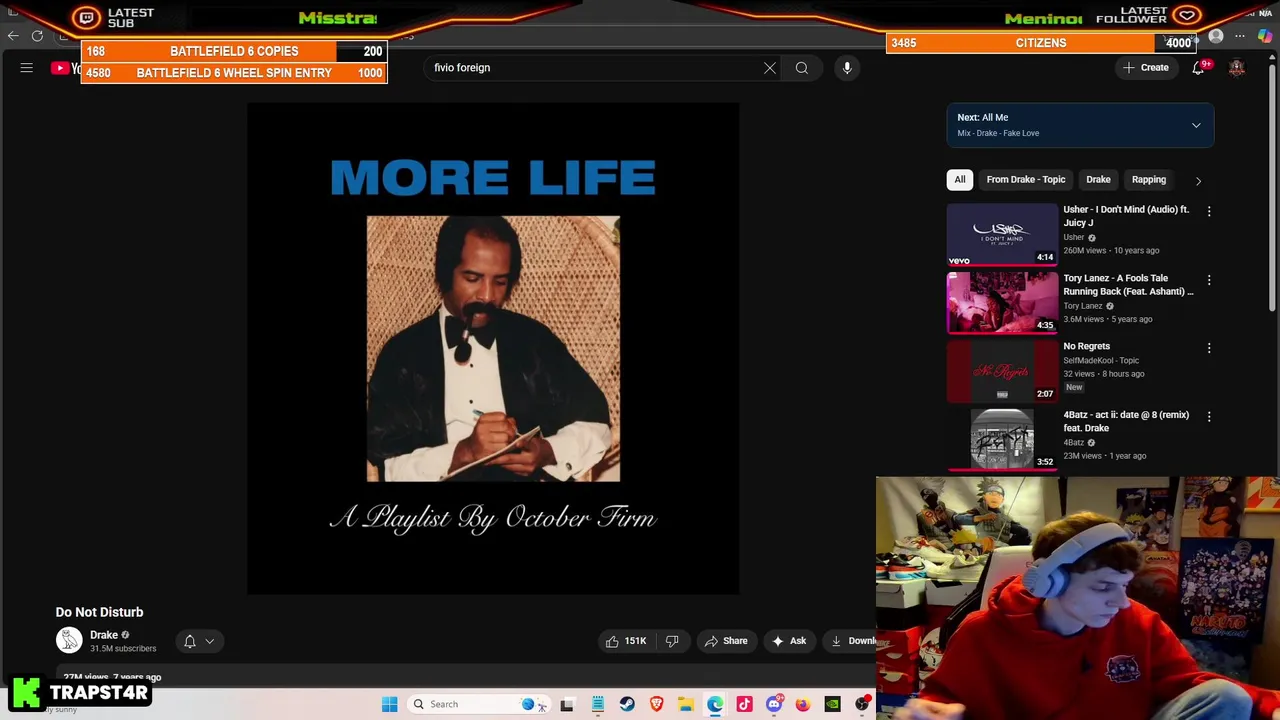1280x720 pixels.
Task: Click the Ask button
Action: [x=789, y=641]
